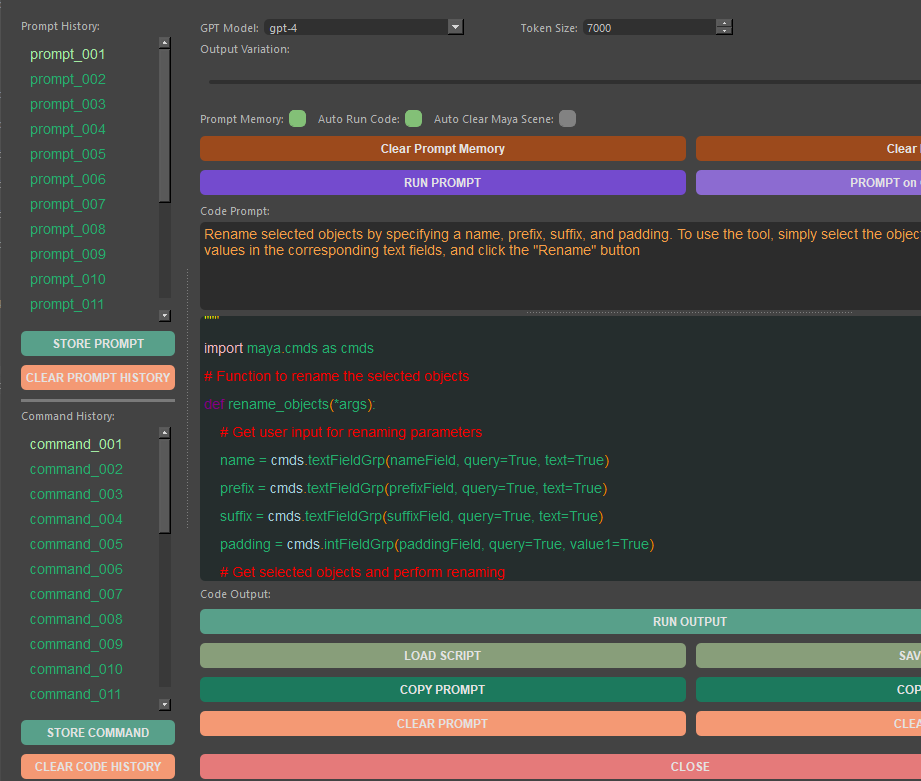This screenshot has width=921, height=781.
Task: Open the GPT Model dropdown arrow
Action: click(455, 27)
